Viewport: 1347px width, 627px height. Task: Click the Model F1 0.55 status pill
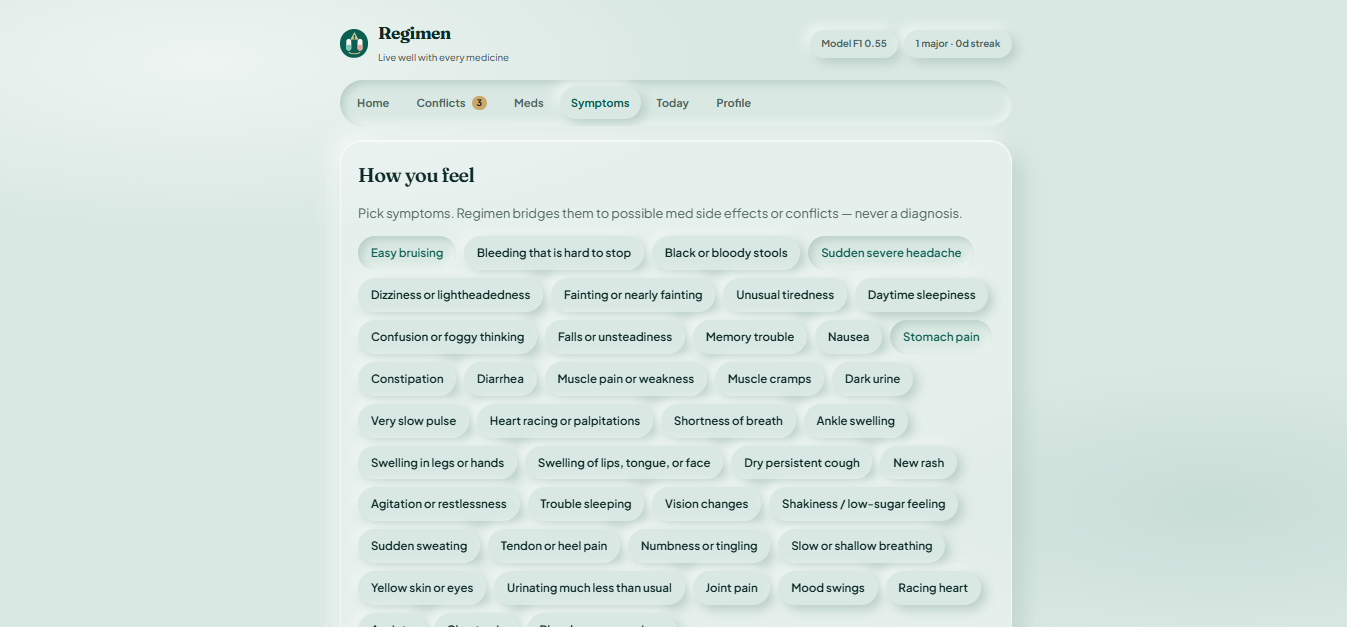(x=854, y=44)
